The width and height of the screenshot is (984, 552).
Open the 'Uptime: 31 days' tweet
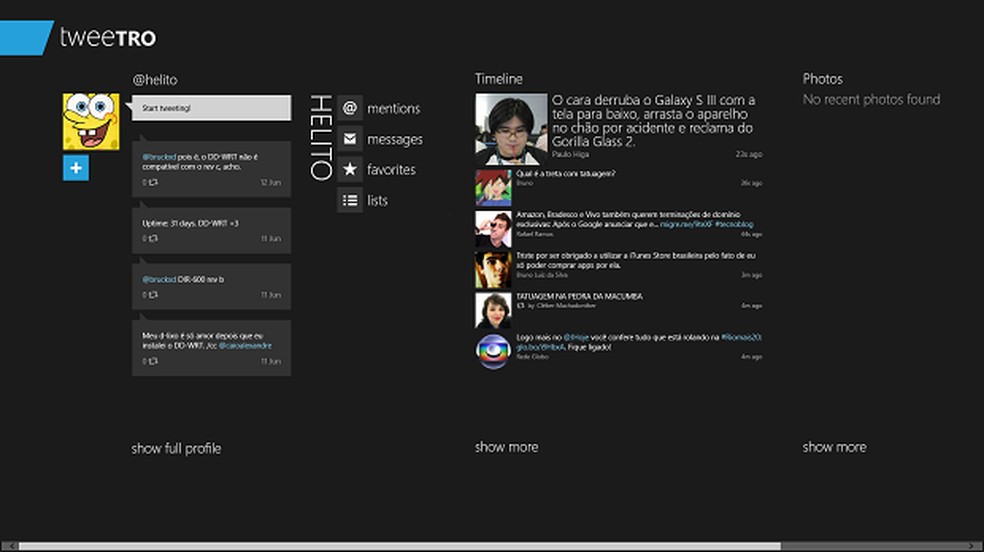pyautogui.click(x=211, y=231)
